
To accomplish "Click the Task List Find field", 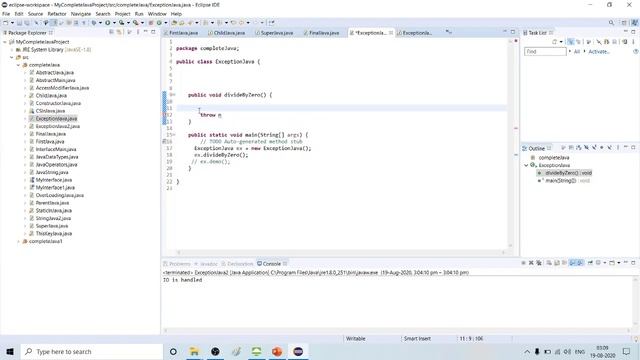I will (545, 52).
